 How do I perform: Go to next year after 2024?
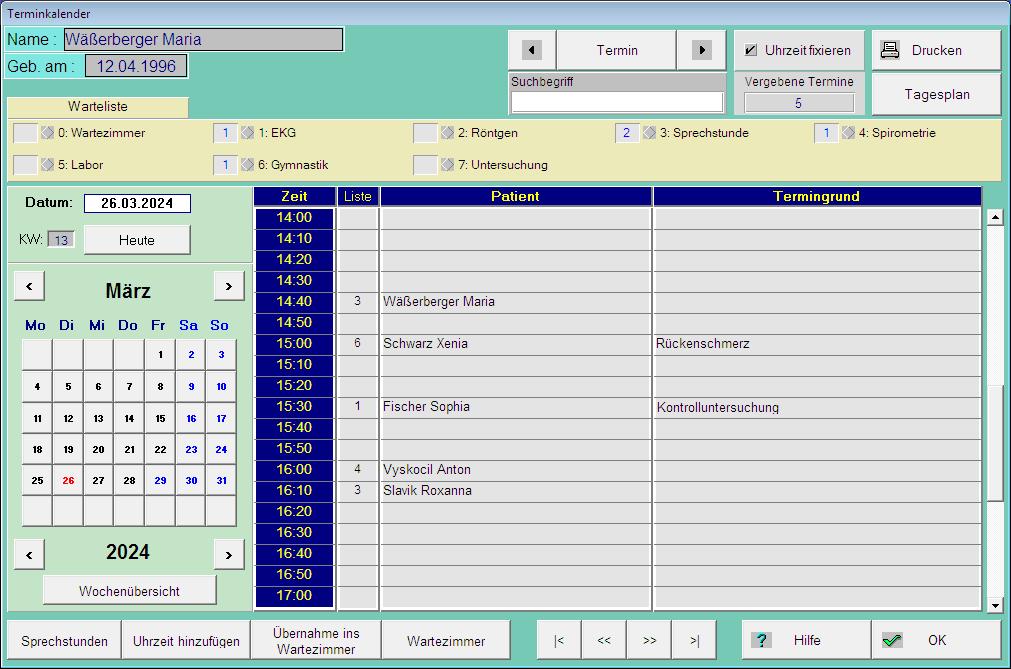tap(229, 555)
